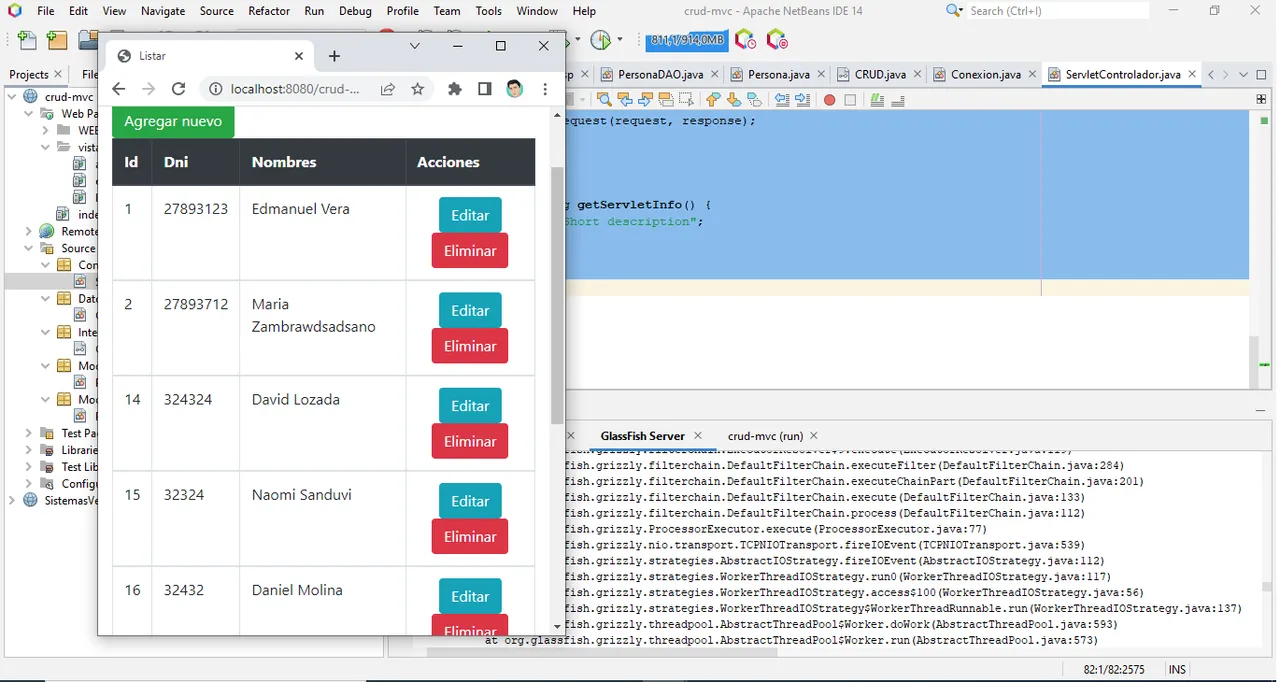Close the GlassFish Server output tab
This screenshot has width=1280, height=682.
pyautogui.click(x=698, y=436)
